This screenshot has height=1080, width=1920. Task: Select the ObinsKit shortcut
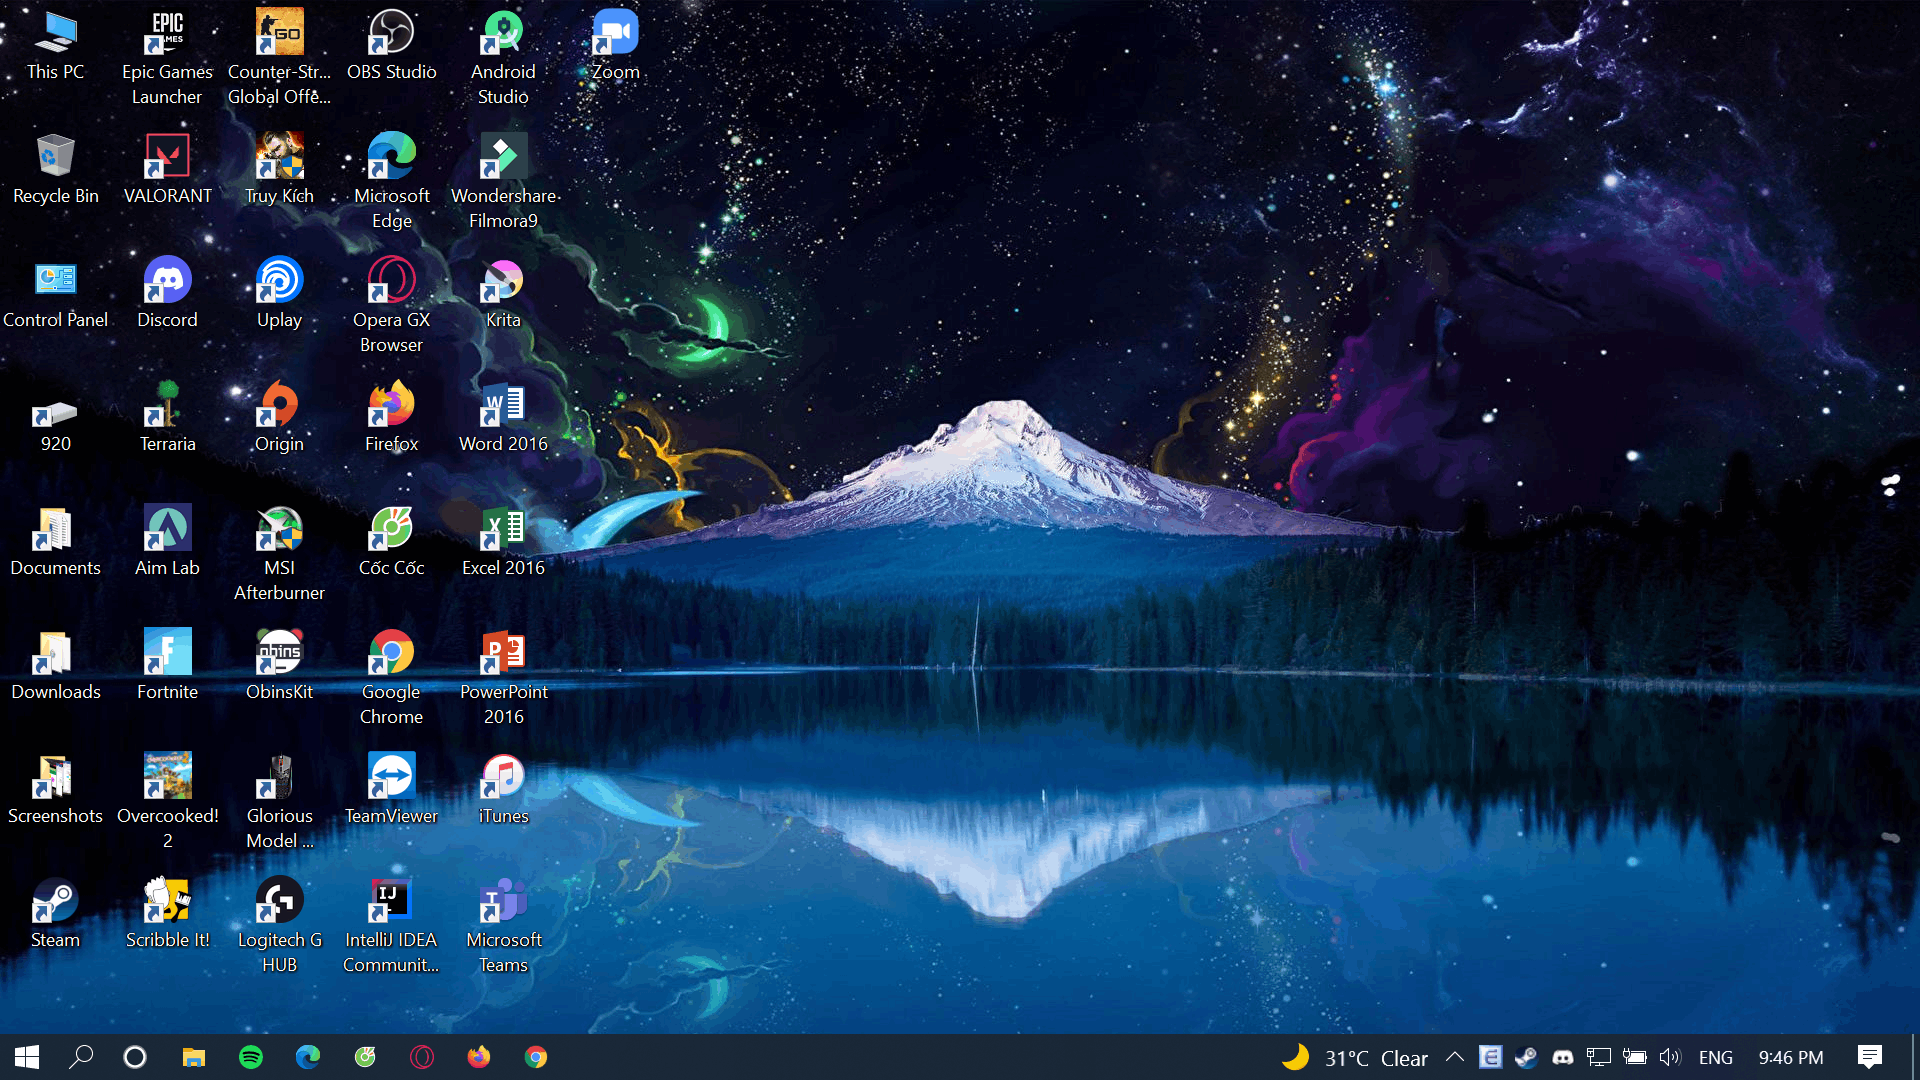[279, 666]
